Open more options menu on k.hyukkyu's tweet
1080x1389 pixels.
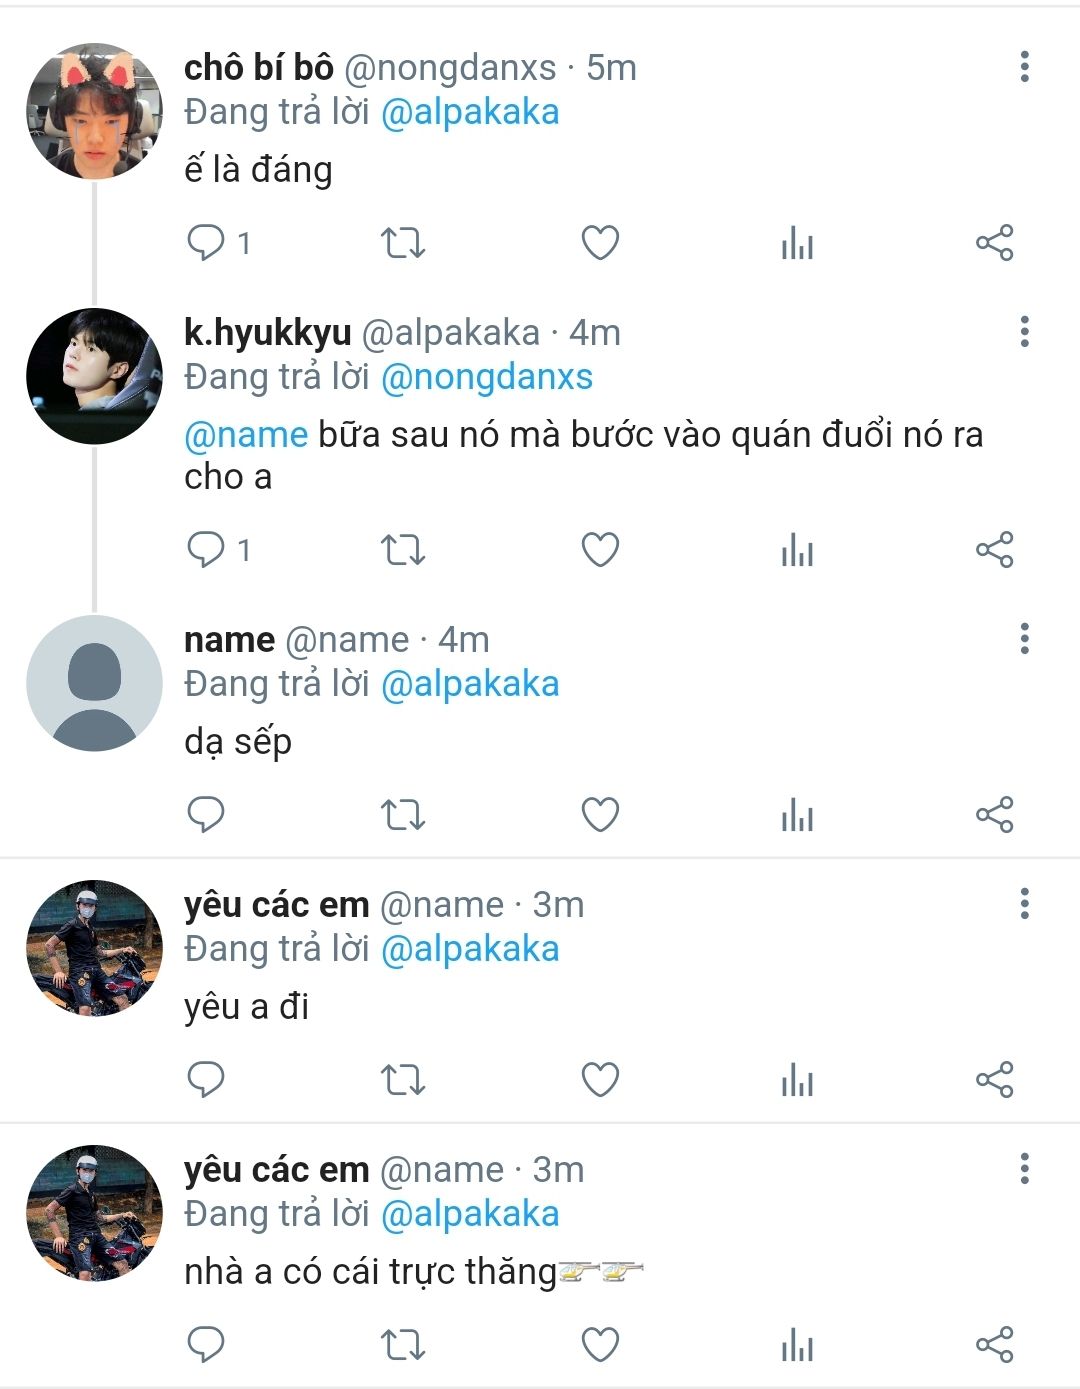point(1024,331)
